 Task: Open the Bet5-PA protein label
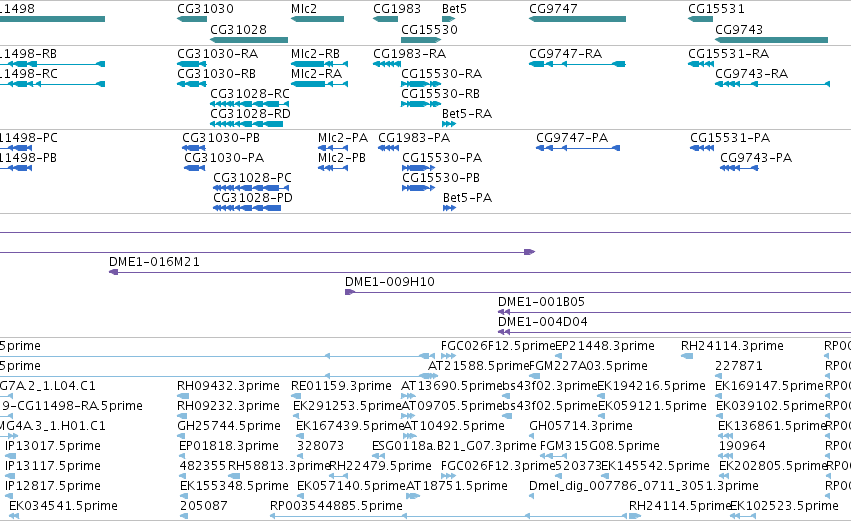468,198
